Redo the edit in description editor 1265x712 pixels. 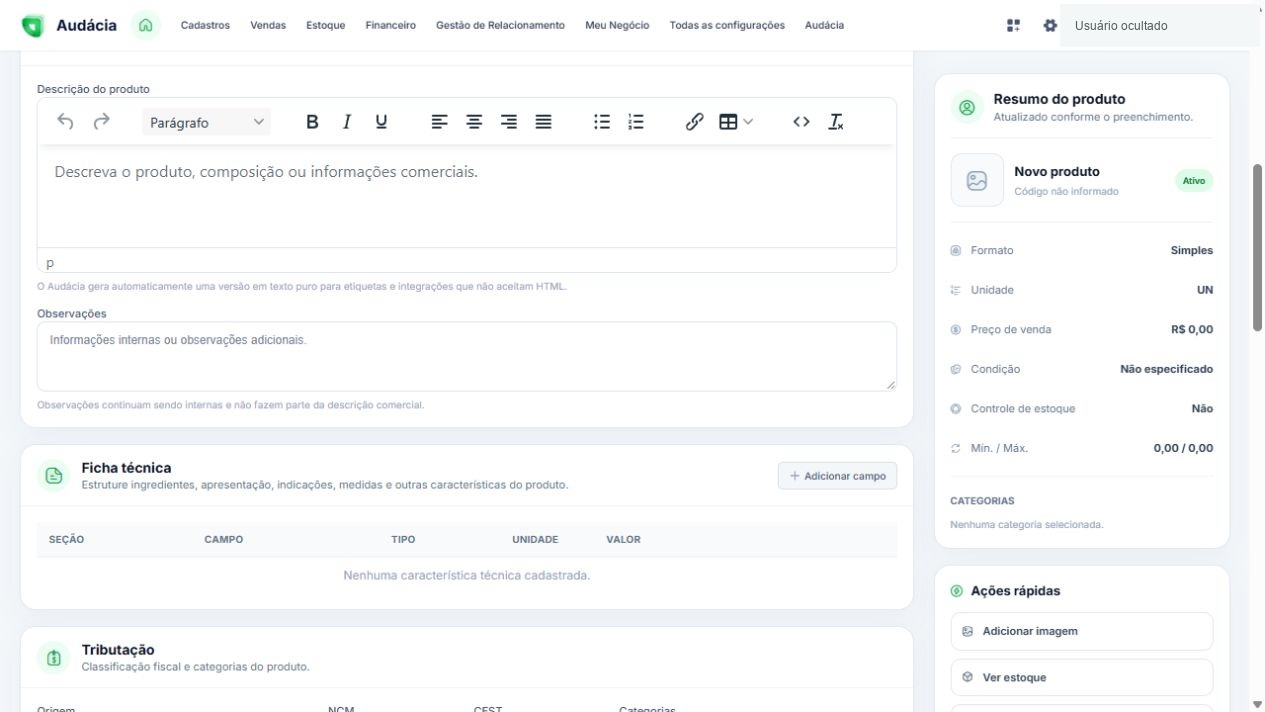101,122
